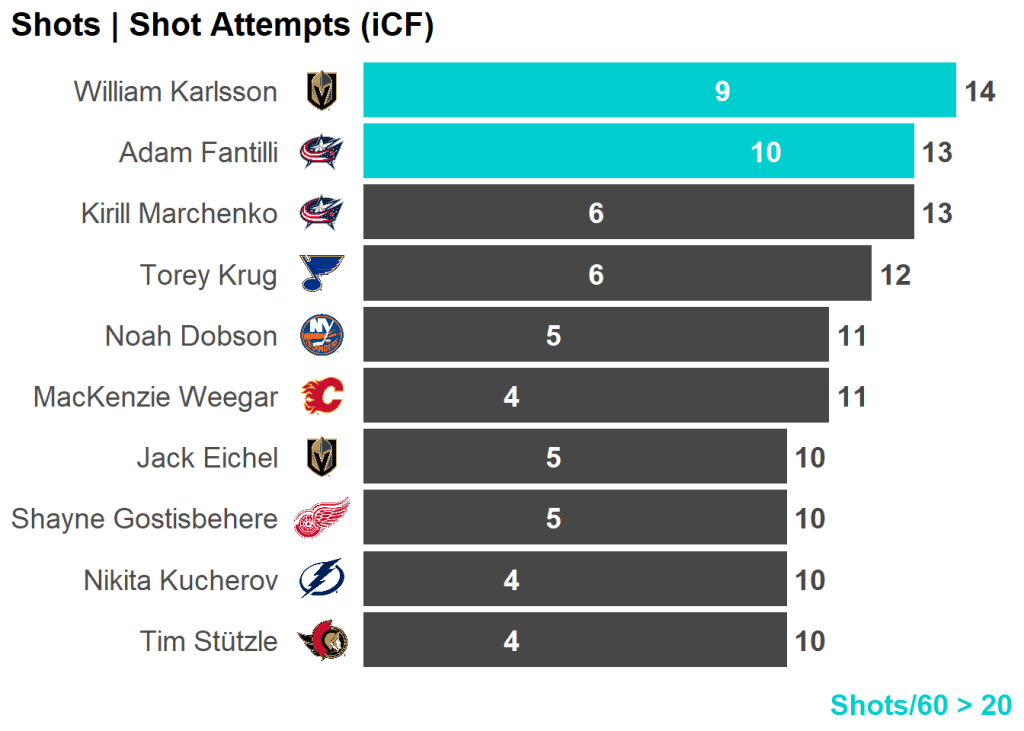Click the chart title "Shots | Shot Attempts (iCF)"
This screenshot has height=731, width=1024.
pyautogui.click(x=222, y=25)
